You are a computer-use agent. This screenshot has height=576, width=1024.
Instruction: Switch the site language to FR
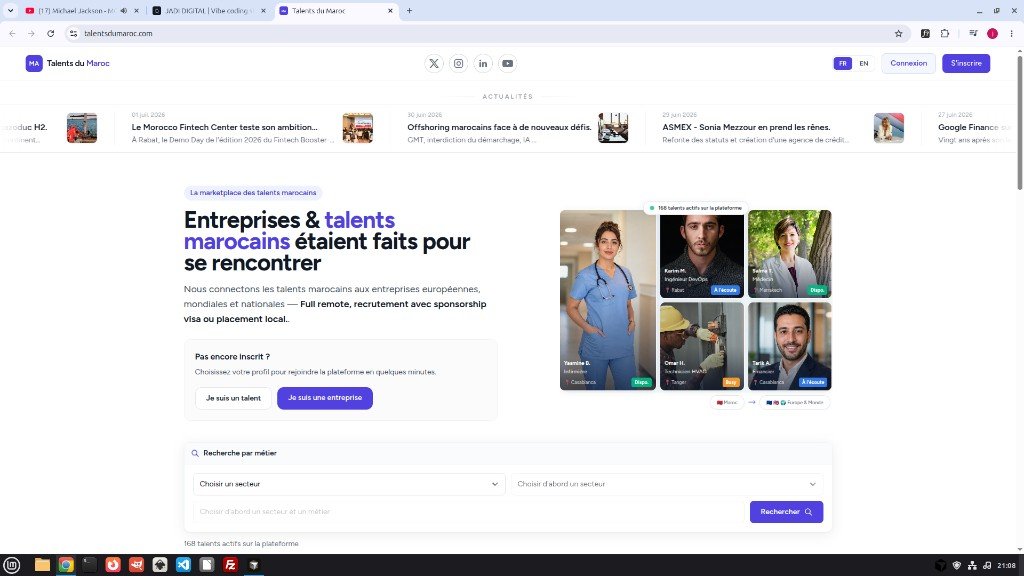click(842, 63)
